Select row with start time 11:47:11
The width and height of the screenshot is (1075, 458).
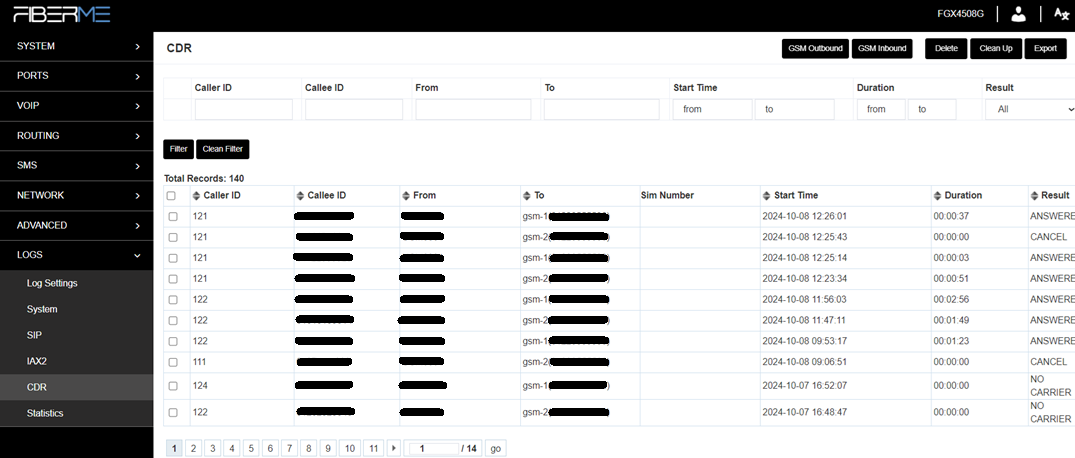[x=173, y=321]
